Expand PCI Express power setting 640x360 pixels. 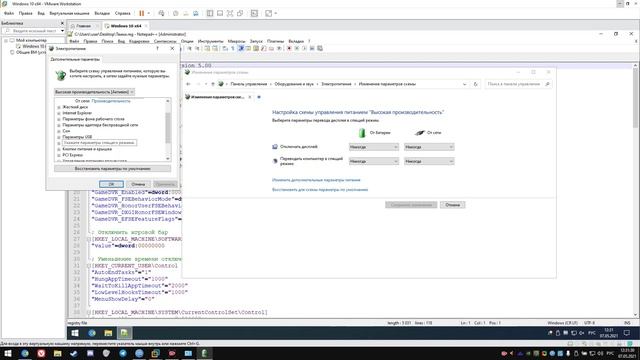[x=59, y=156]
